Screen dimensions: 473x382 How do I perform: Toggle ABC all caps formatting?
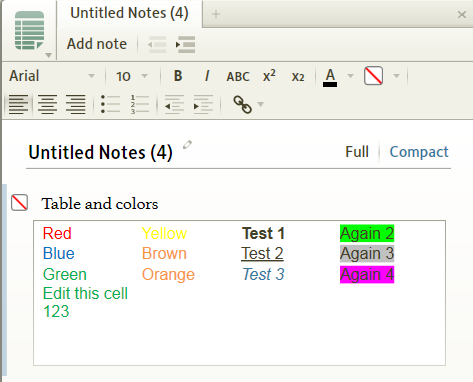[238, 77]
